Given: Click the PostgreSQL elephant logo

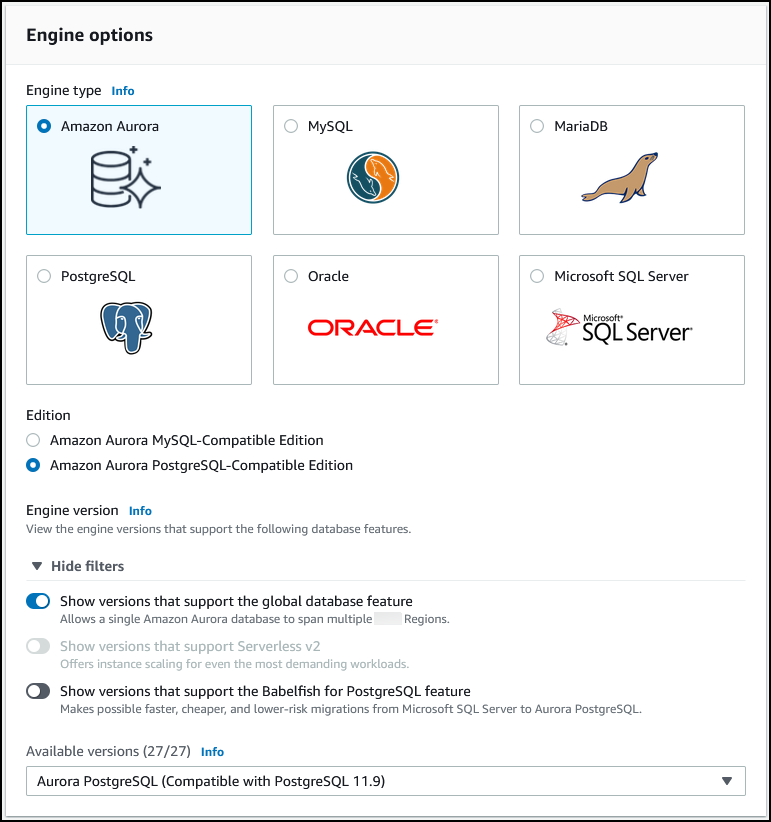Looking at the screenshot, I should pyautogui.click(x=127, y=327).
